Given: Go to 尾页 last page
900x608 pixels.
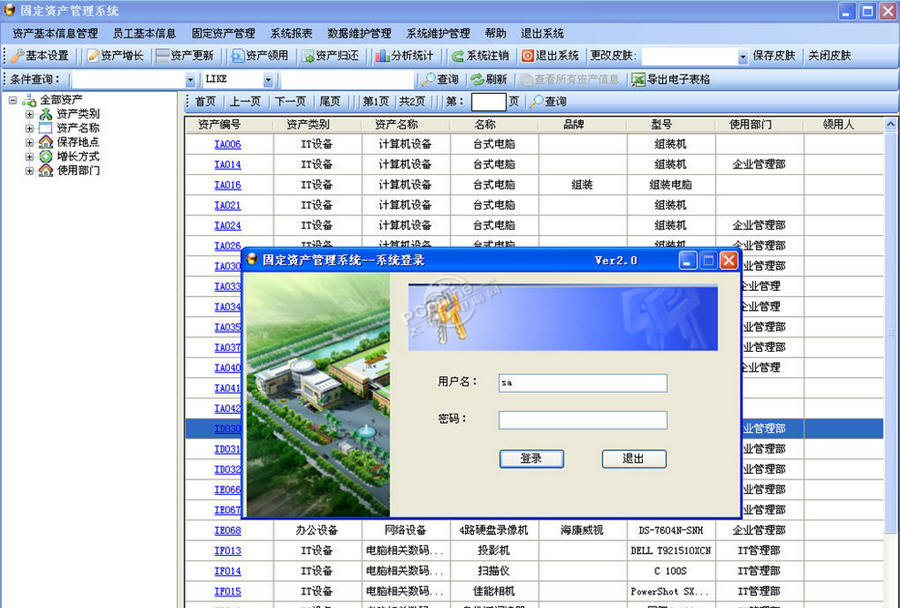Looking at the screenshot, I should [329, 102].
